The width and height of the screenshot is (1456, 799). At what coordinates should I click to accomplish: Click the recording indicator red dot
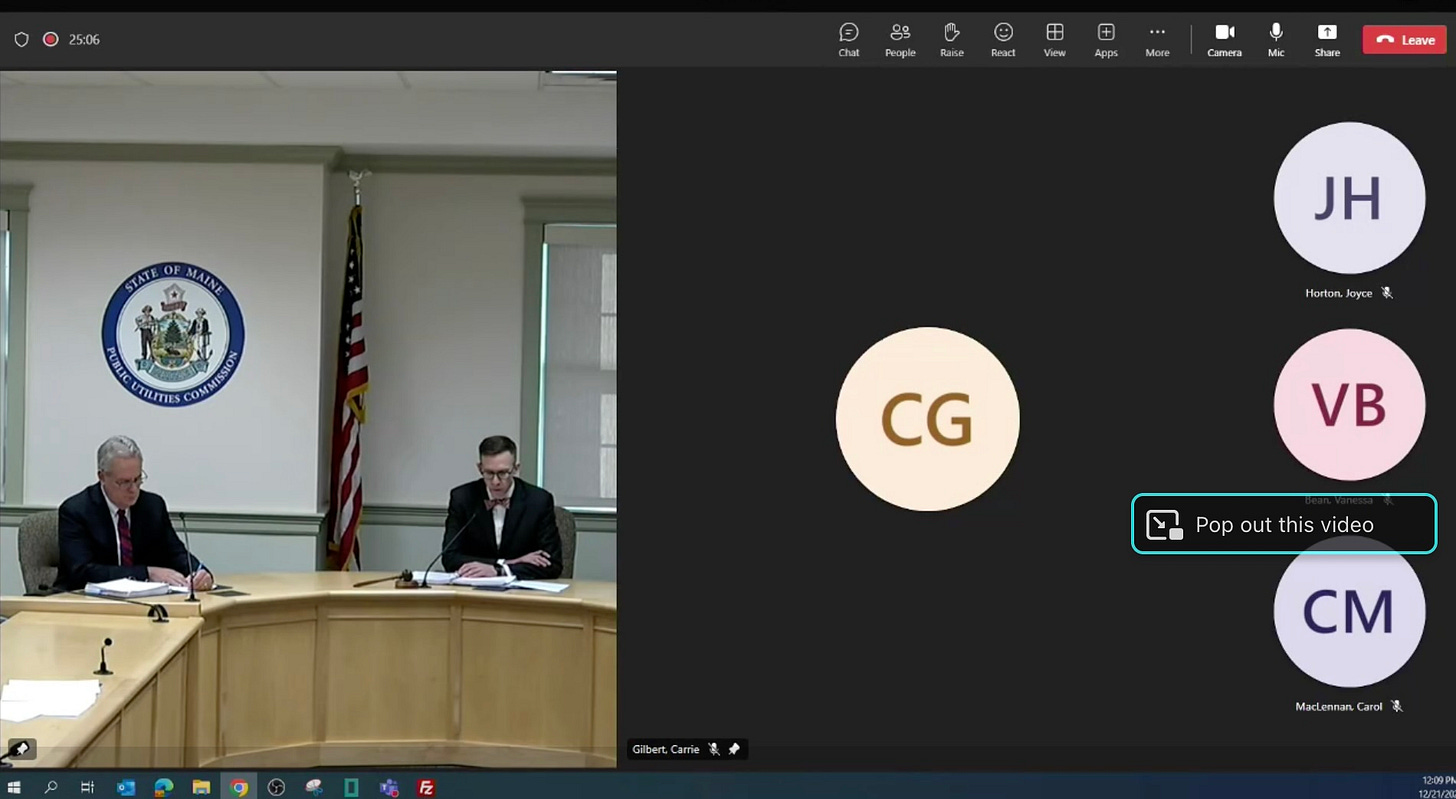tap(50, 40)
